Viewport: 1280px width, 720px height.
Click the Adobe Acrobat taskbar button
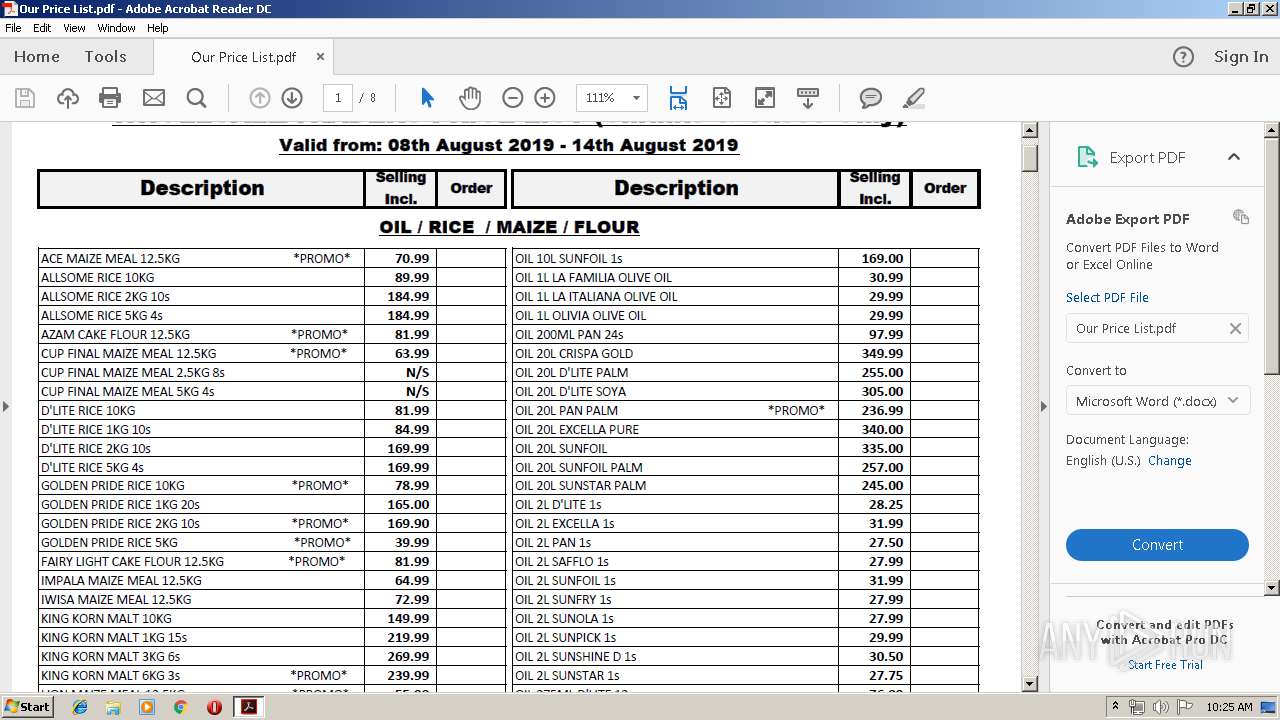[247, 707]
